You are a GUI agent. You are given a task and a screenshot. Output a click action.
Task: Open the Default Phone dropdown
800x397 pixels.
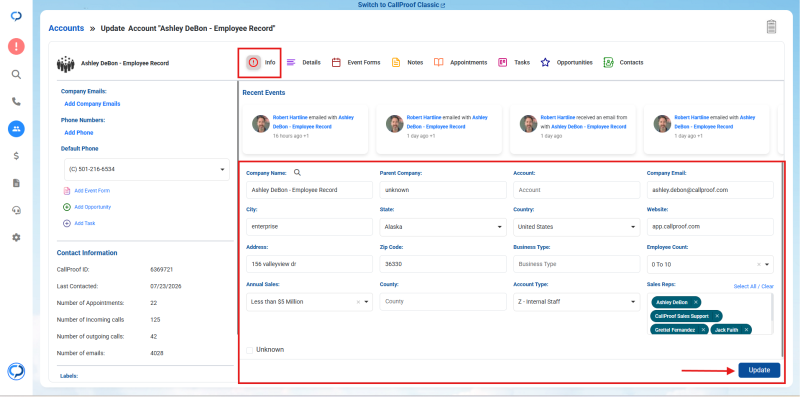point(147,169)
